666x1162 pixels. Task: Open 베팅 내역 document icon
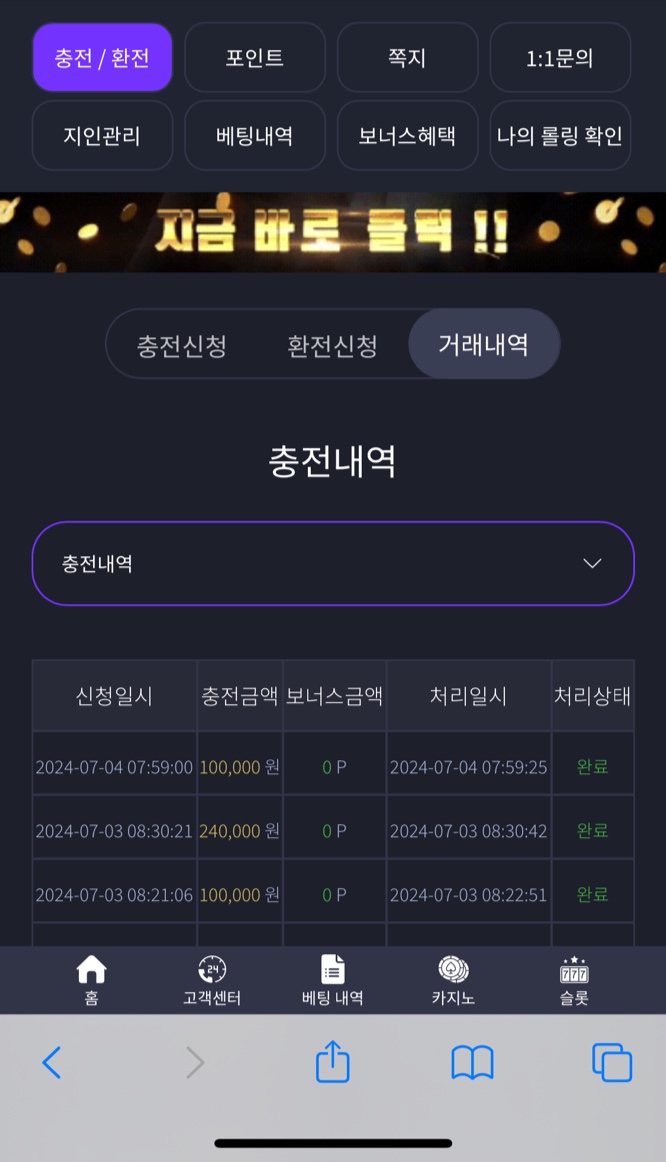coord(333,969)
